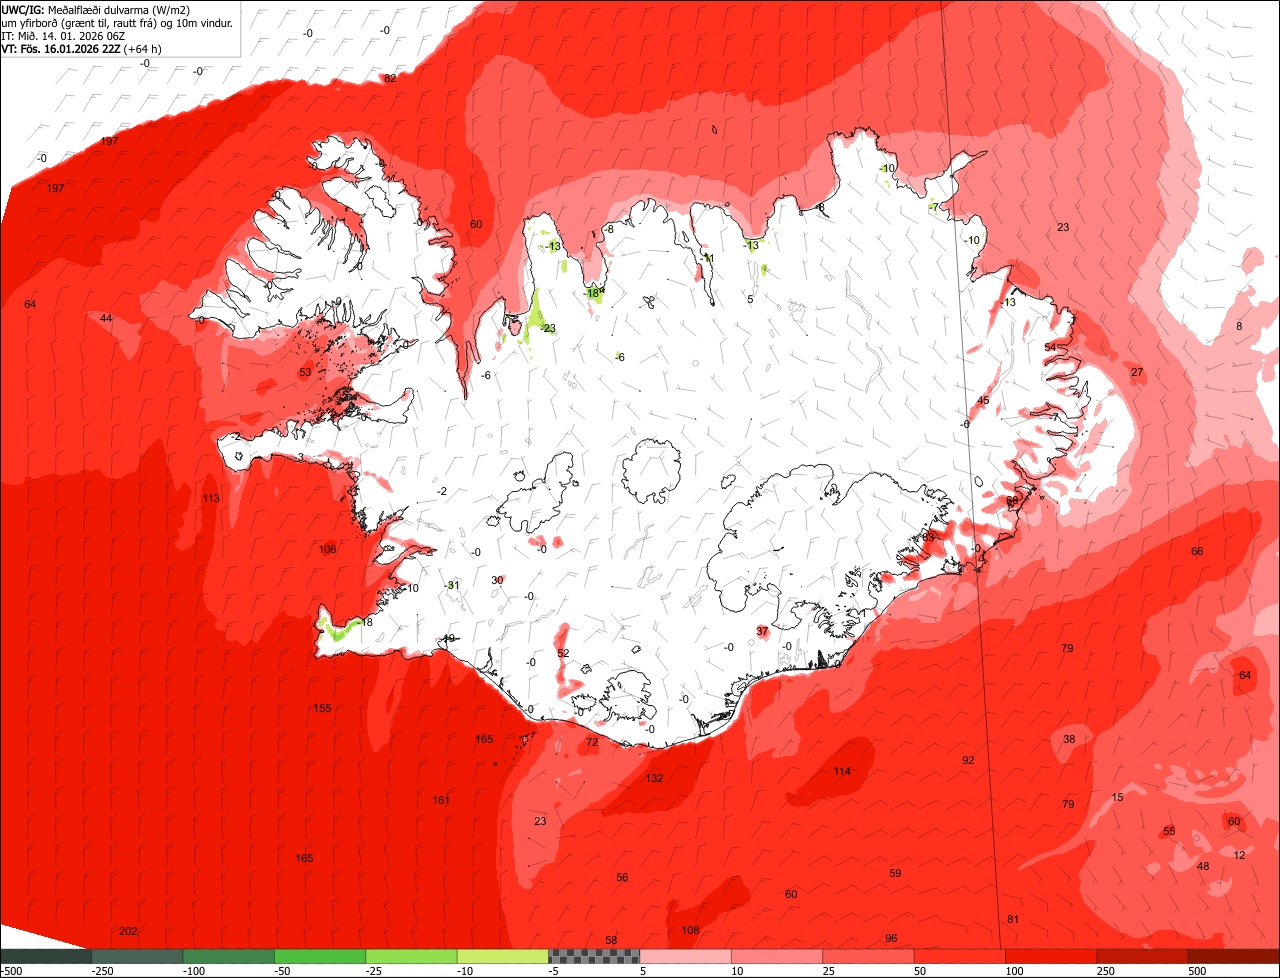This screenshot has height=978, width=1280.
Task: Click the map value '30'
Action: click(497, 580)
